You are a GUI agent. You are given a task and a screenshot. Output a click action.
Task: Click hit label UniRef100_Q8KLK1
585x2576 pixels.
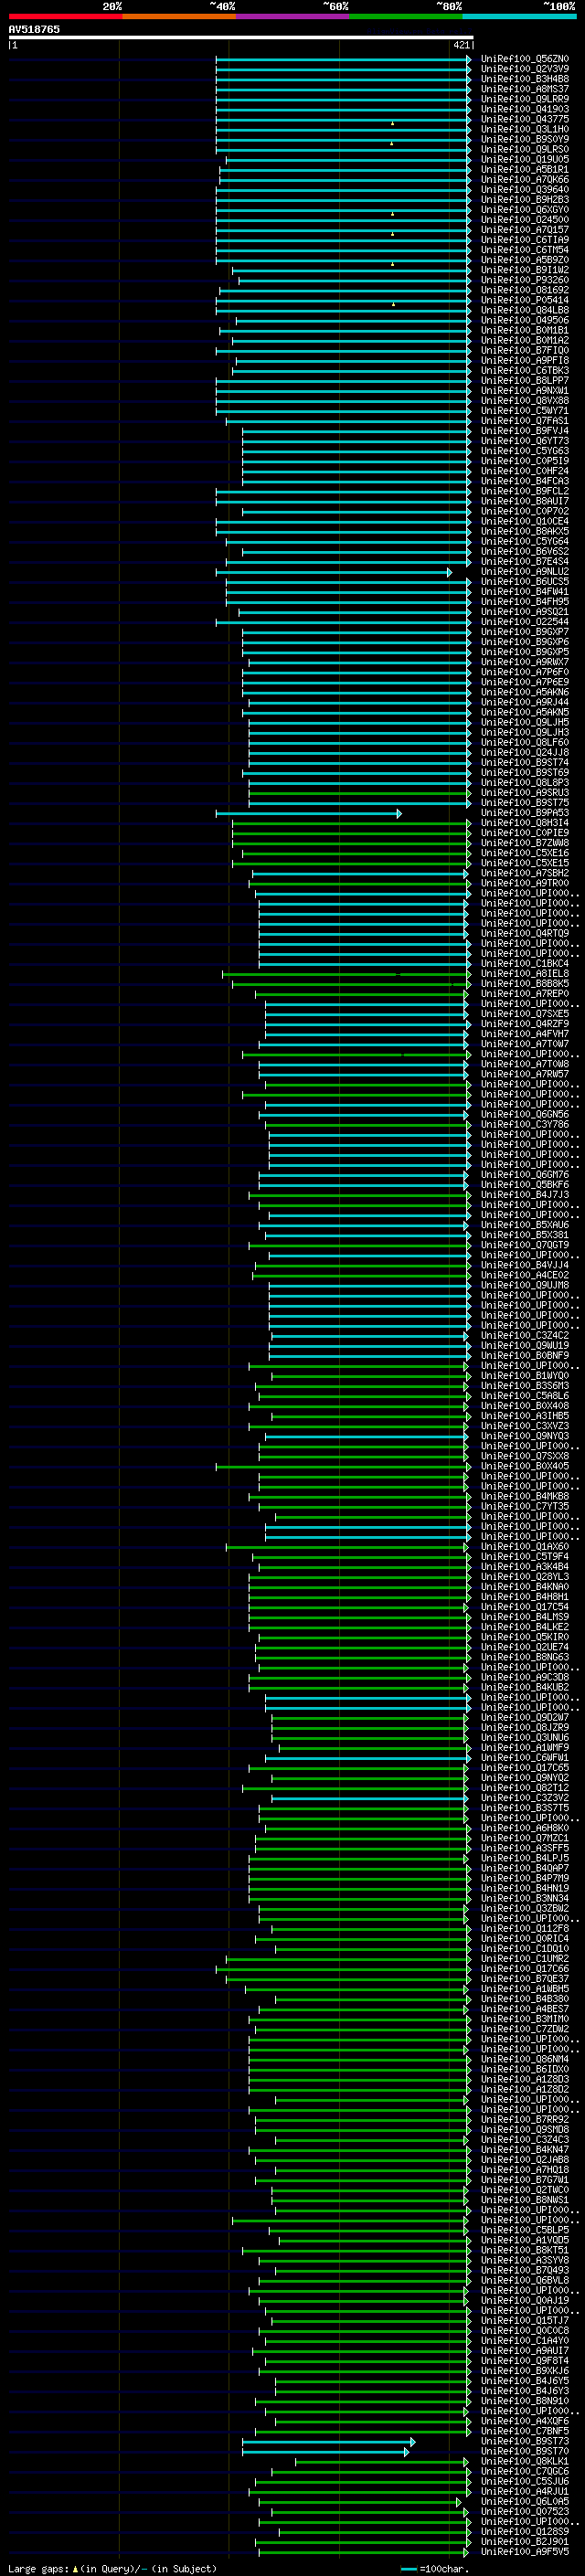pos(525,2461)
